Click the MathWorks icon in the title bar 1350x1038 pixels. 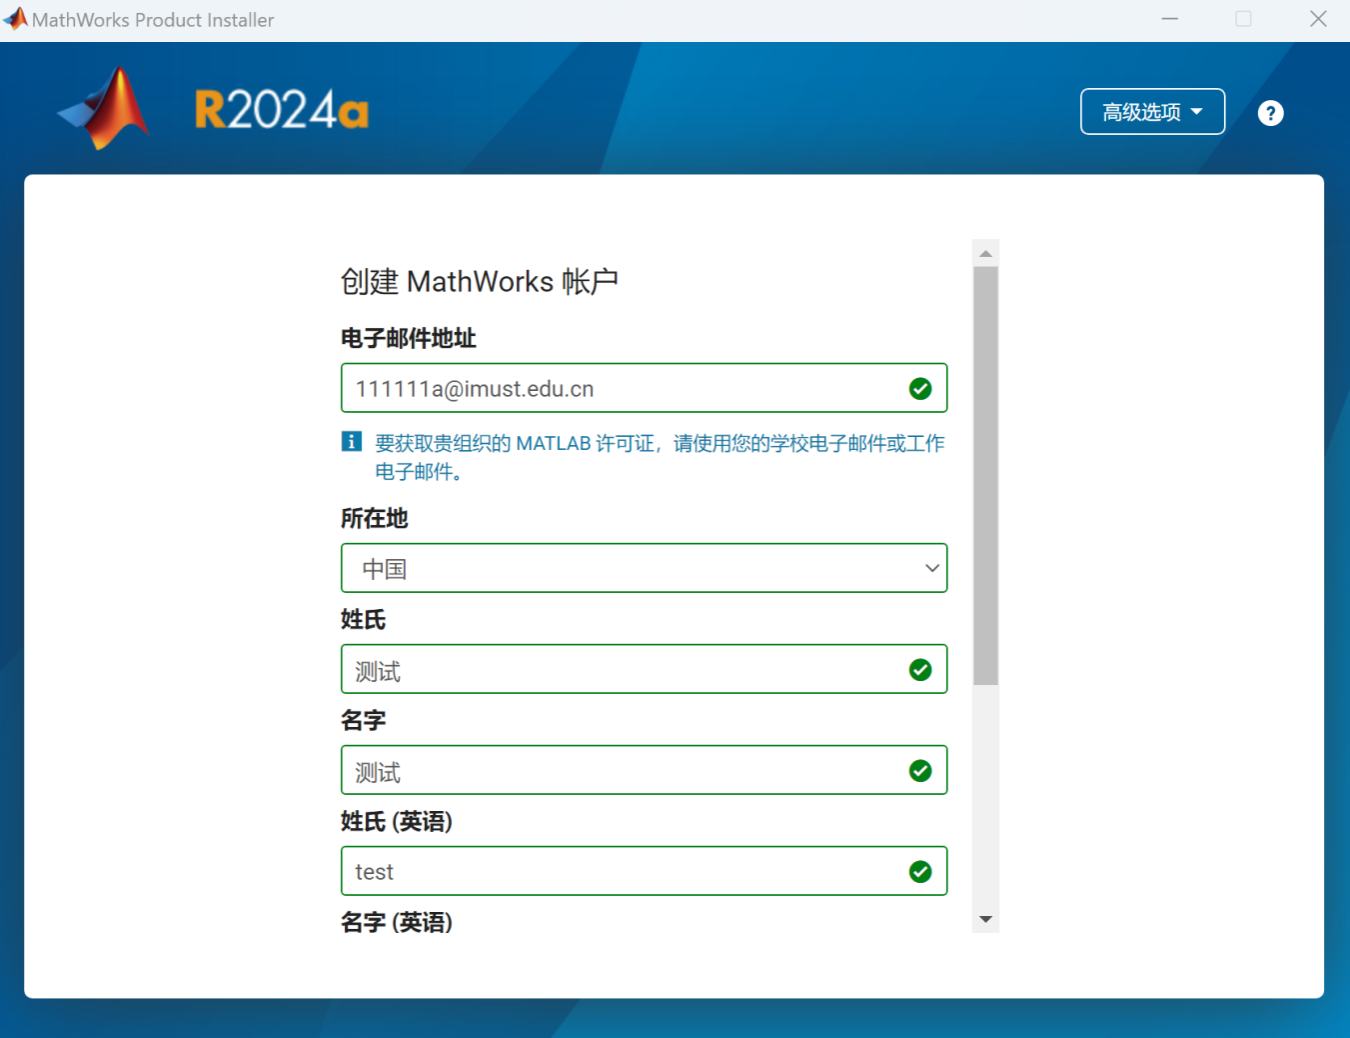click(x=14, y=18)
